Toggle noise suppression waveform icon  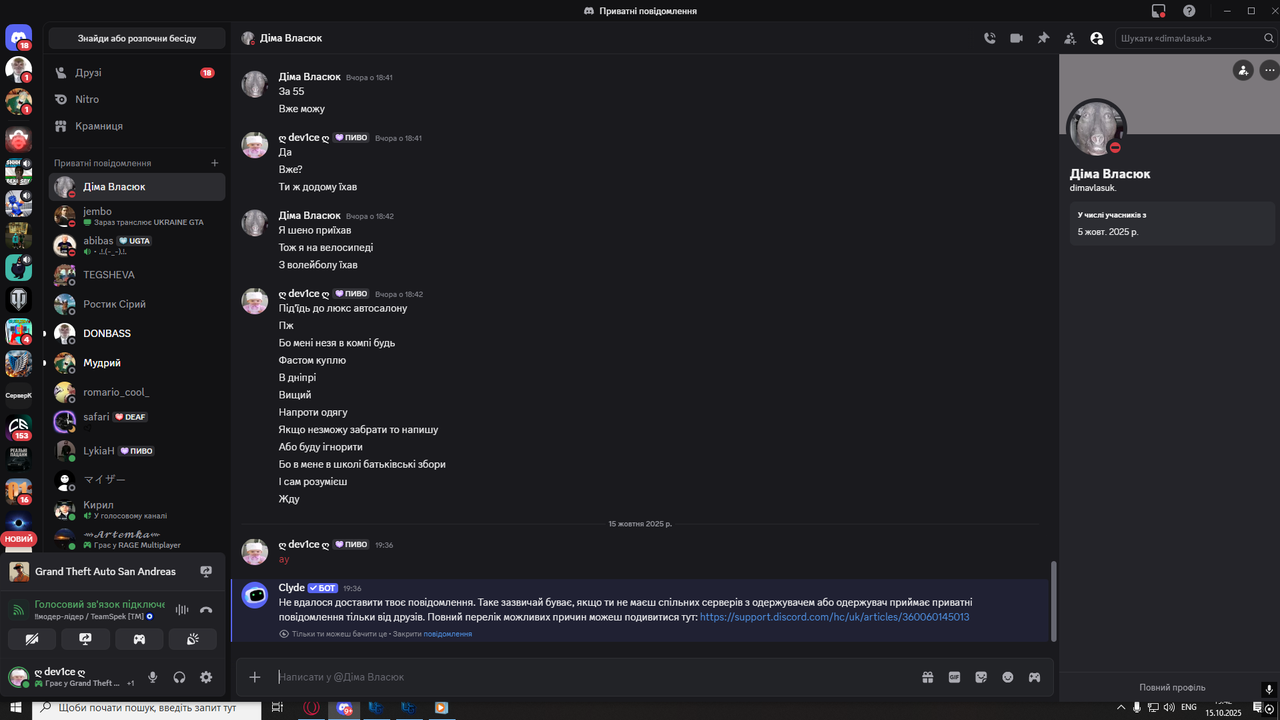(x=182, y=610)
